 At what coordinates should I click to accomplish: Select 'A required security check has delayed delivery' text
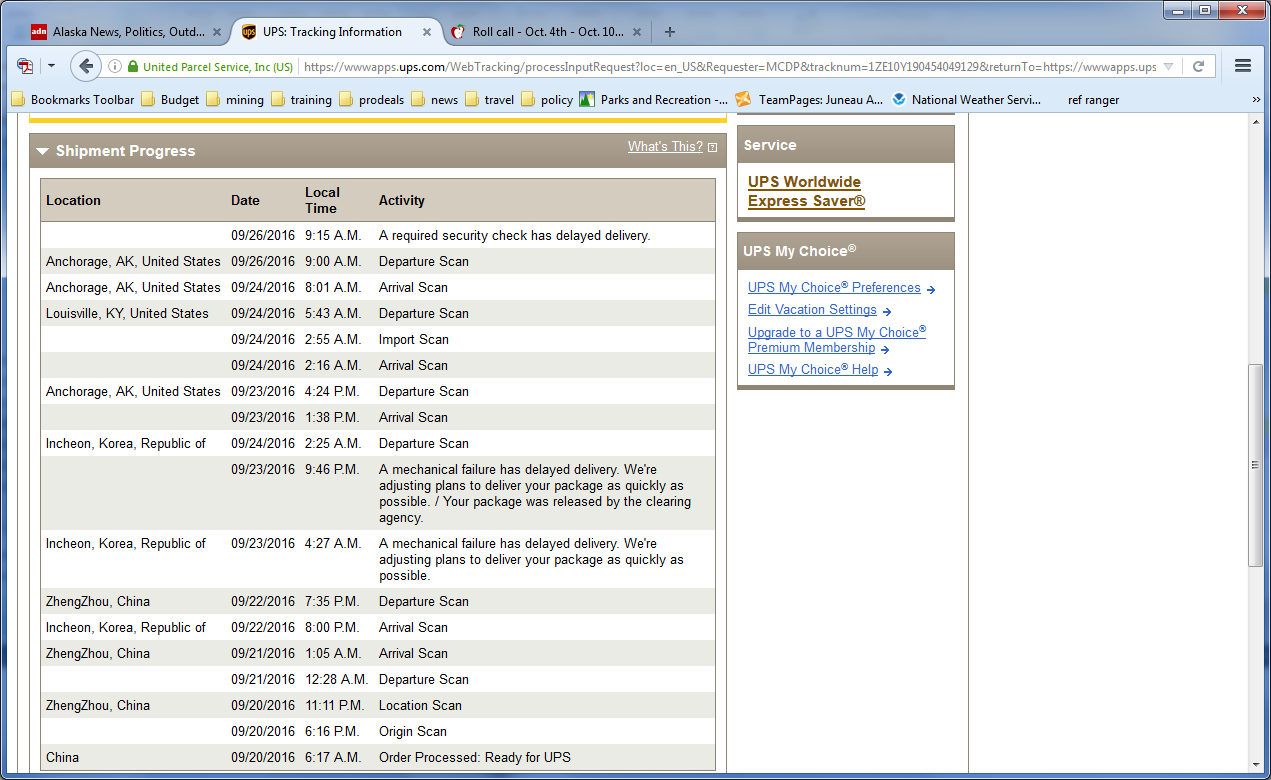[x=514, y=236]
